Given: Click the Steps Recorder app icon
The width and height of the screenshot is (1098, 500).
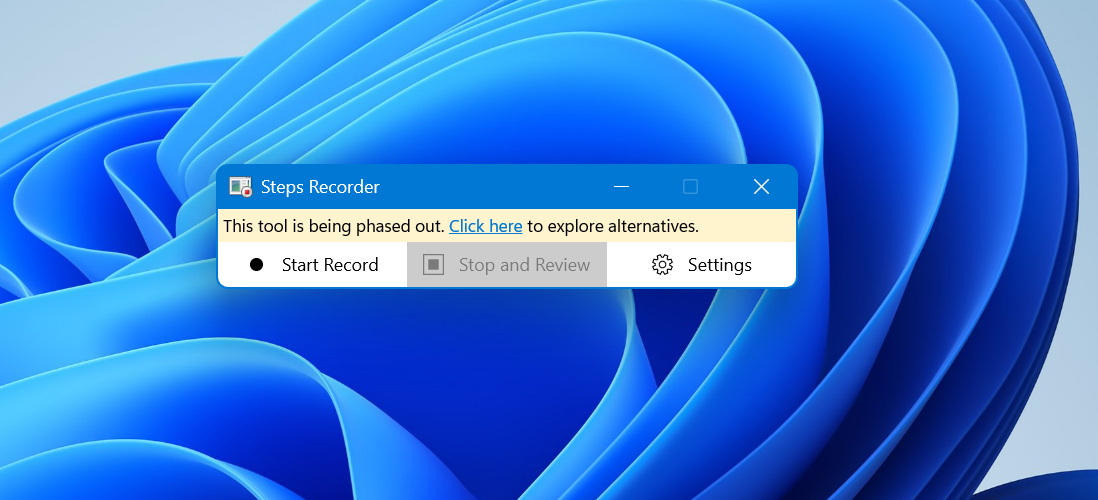Looking at the screenshot, I should [x=240, y=186].
